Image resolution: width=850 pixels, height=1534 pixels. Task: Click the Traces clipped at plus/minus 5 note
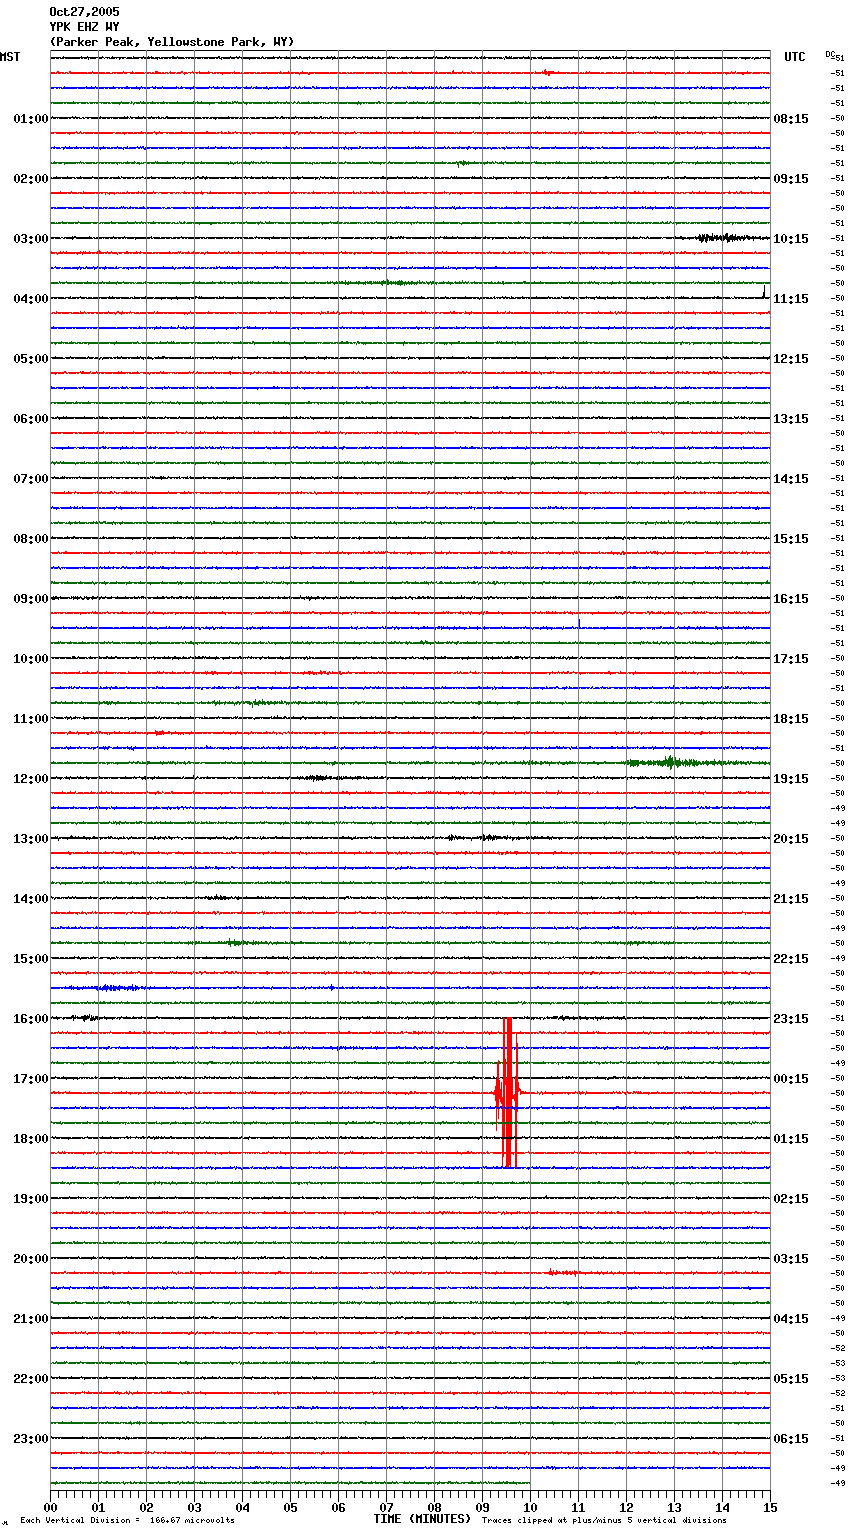(604, 1521)
